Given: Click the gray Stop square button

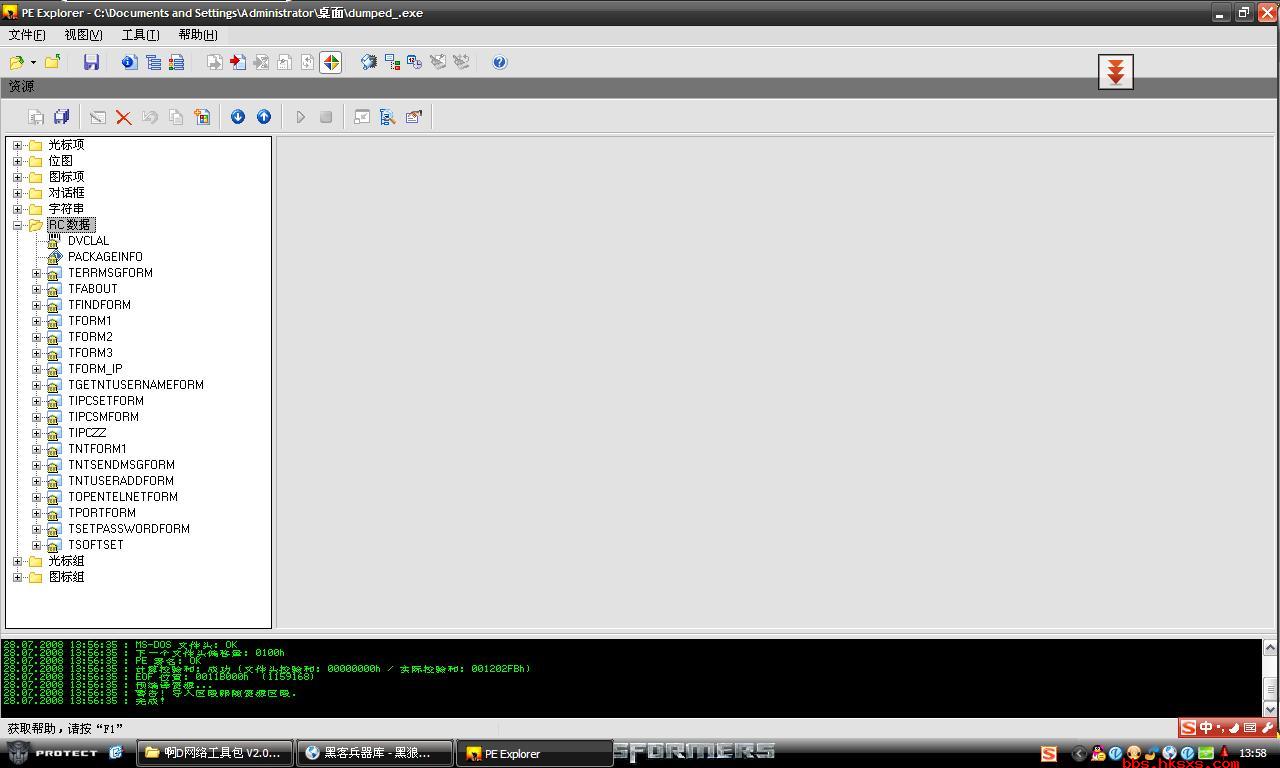Looking at the screenshot, I should click(x=326, y=117).
